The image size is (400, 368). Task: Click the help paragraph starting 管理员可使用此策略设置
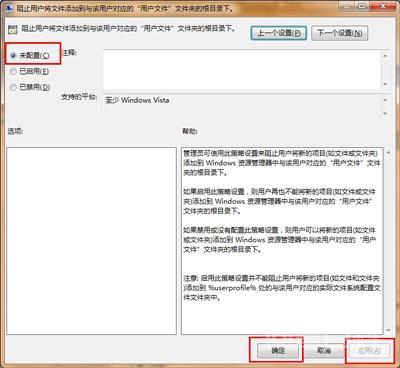click(282, 163)
